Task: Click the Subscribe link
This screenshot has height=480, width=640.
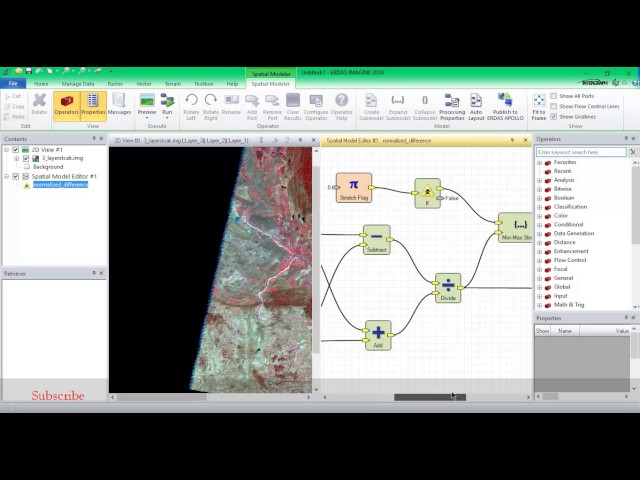Action: pos(58,396)
